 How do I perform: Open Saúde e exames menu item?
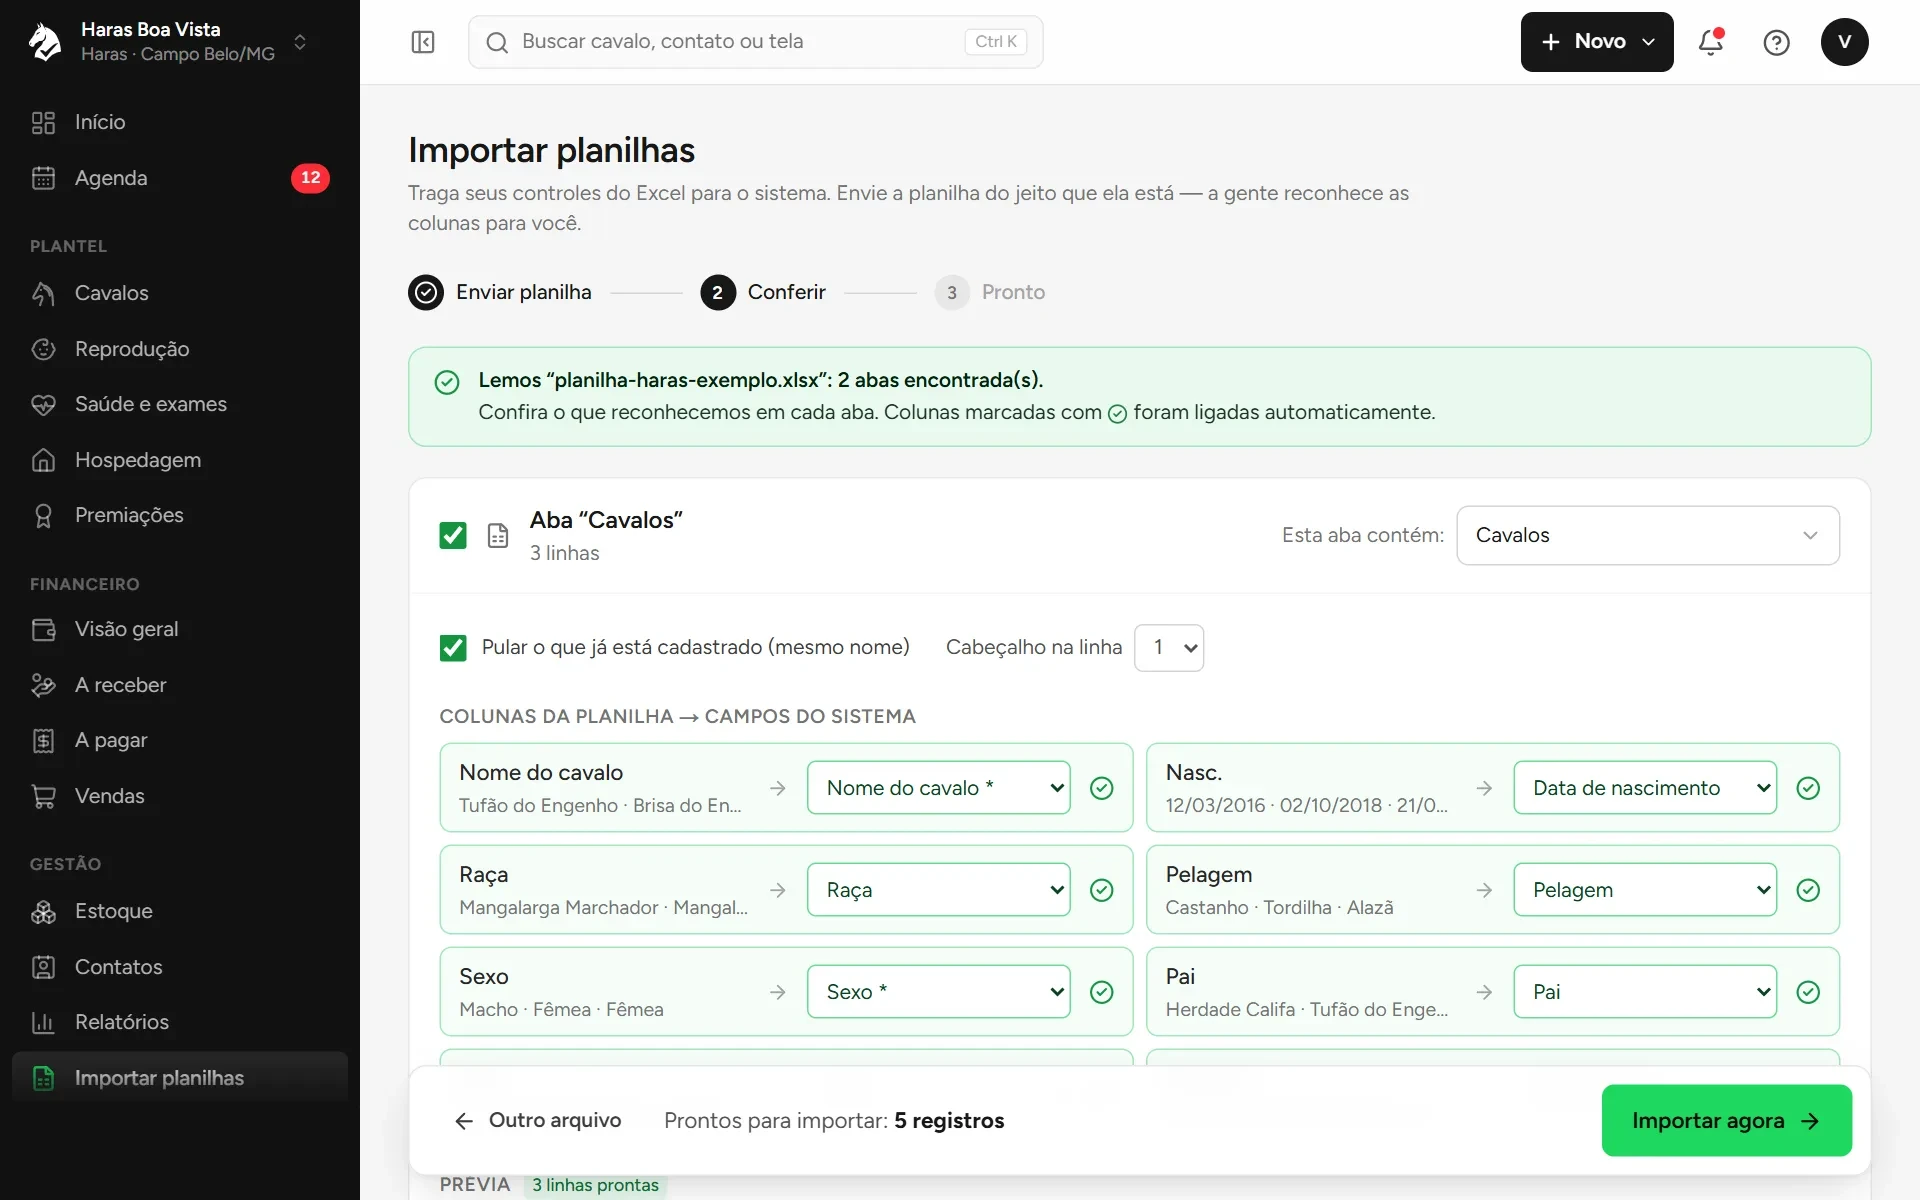point(180,404)
